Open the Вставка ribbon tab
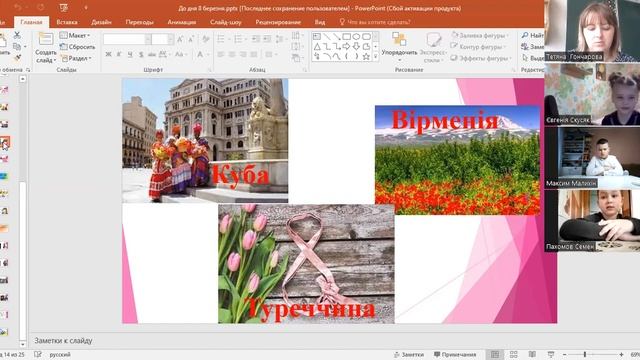The image size is (640, 360). click(x=67, y=22)
